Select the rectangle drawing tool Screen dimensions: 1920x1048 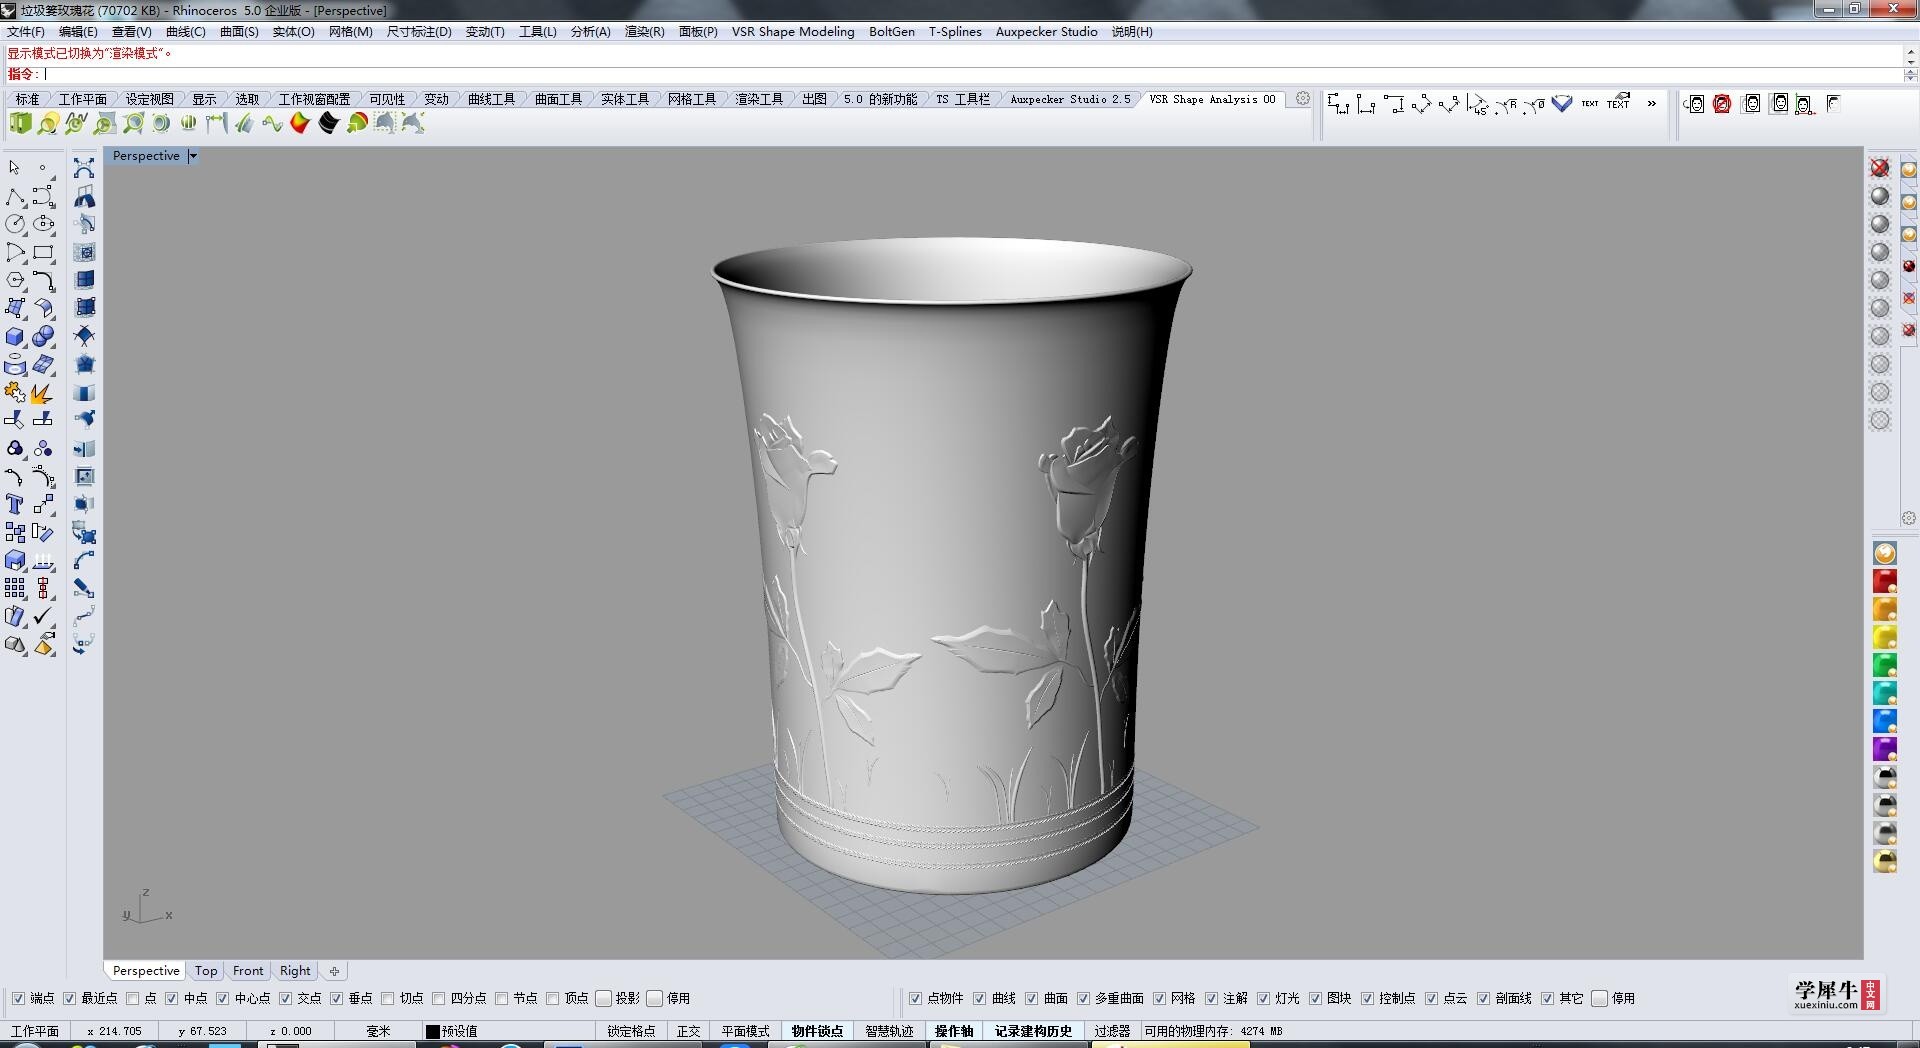(43, 252)
